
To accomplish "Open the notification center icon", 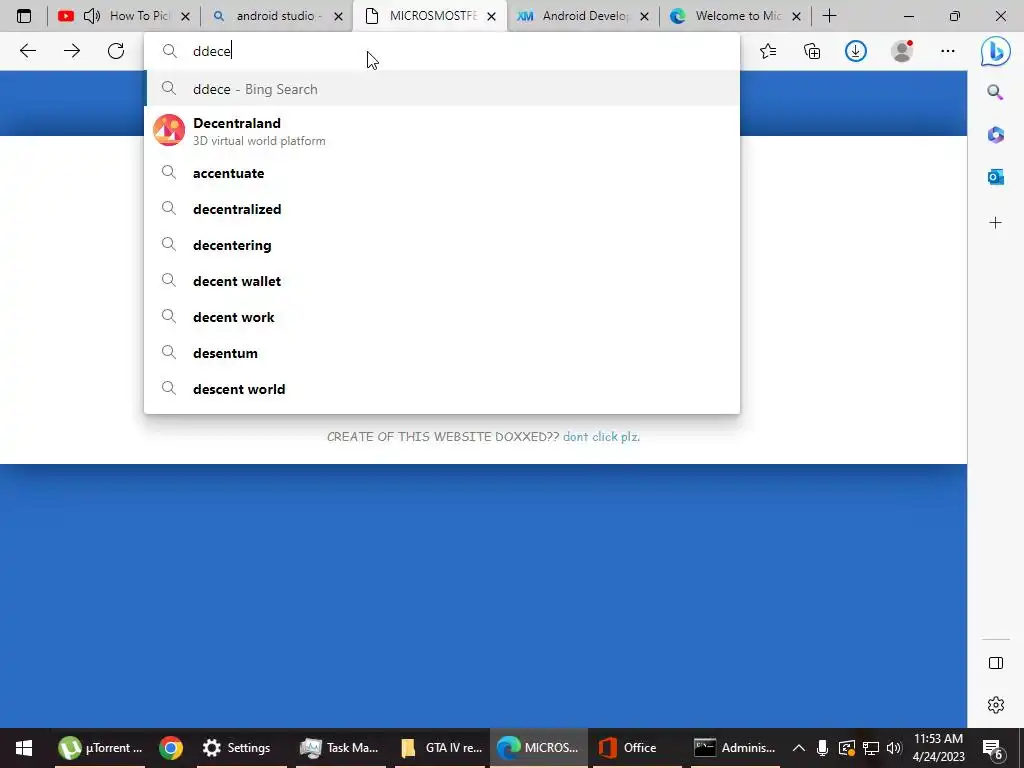I will coord(993,749).
